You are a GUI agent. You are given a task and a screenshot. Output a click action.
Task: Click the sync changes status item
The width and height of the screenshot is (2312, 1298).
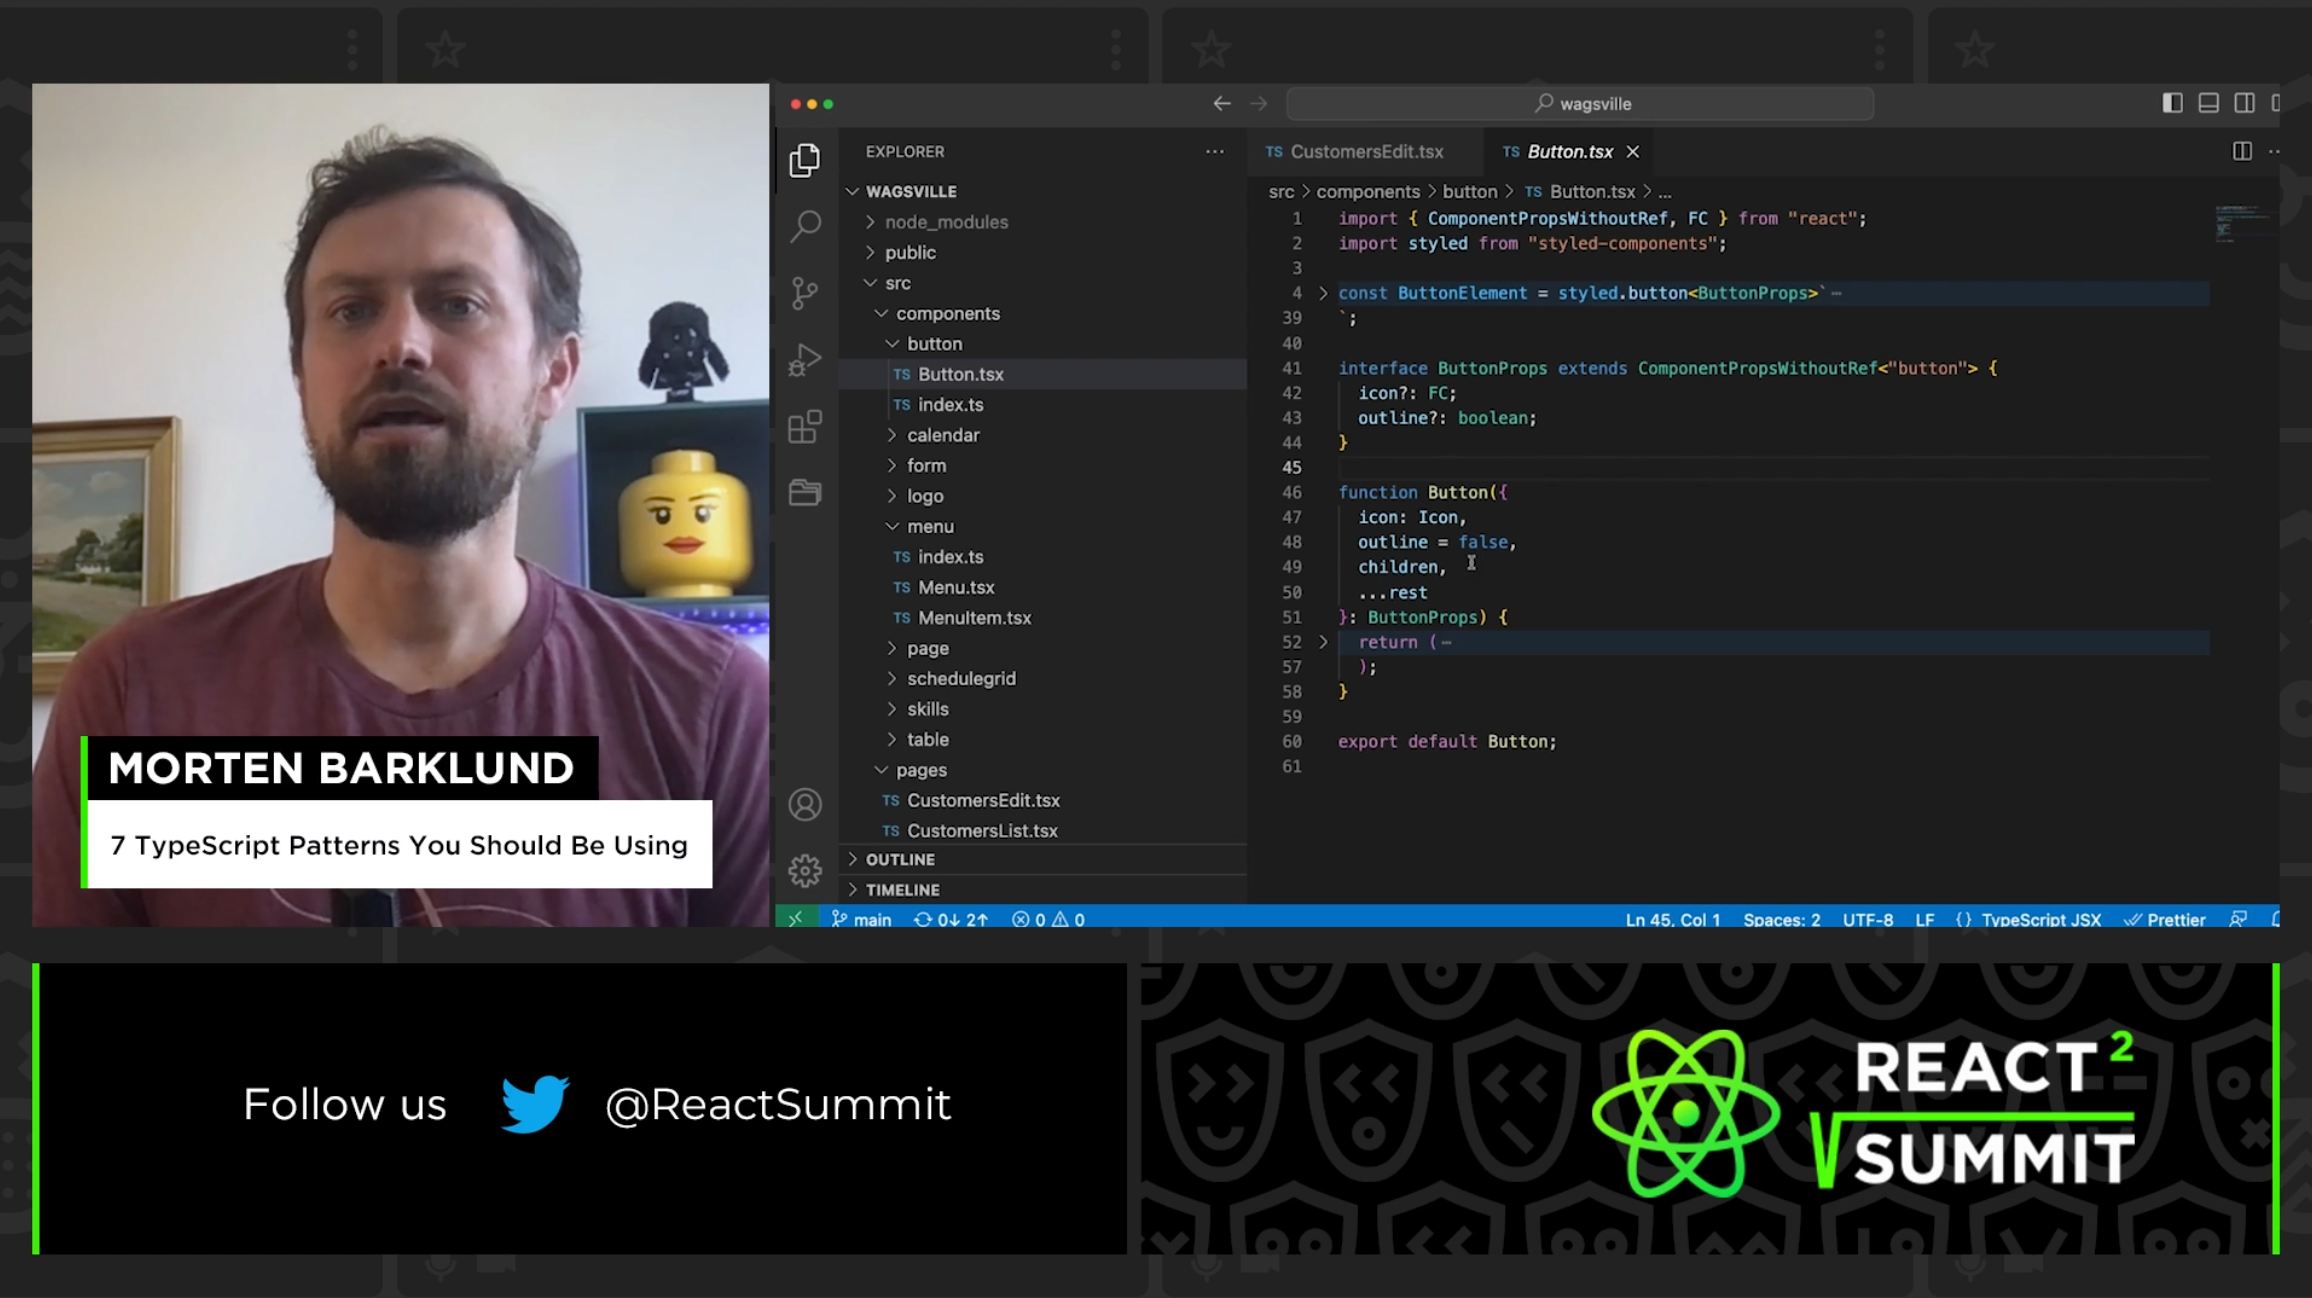pos(950,918)
